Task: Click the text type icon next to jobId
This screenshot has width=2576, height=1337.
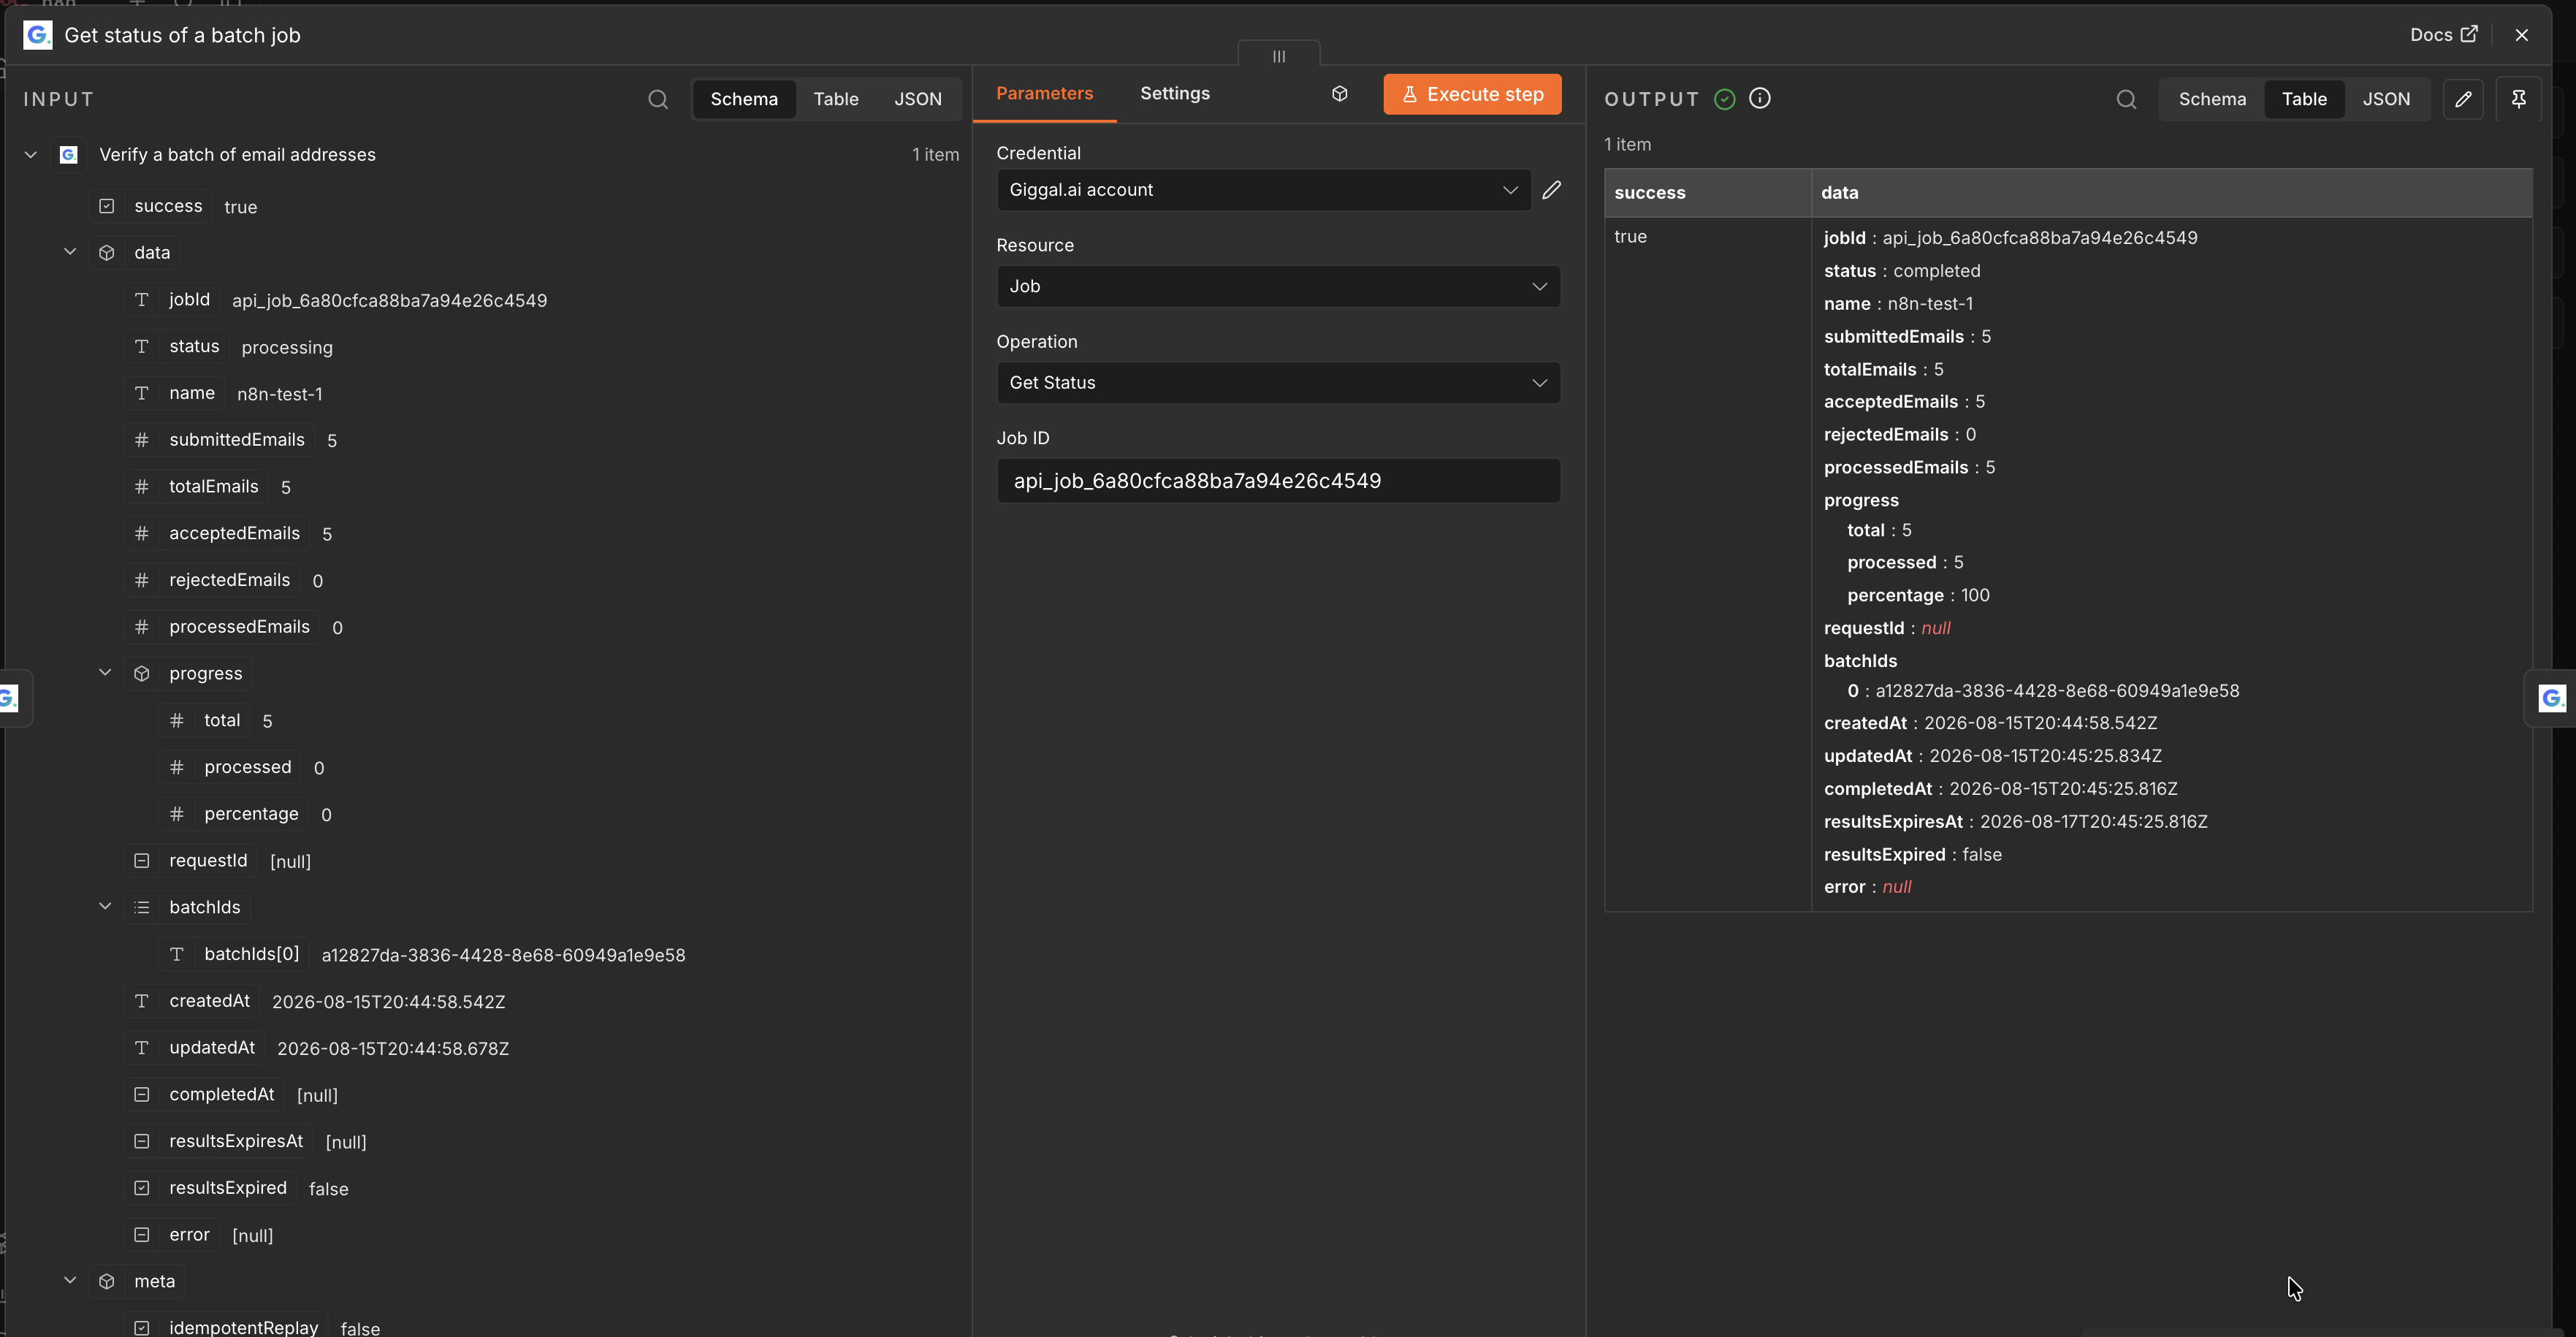Action: pos(142,300)
